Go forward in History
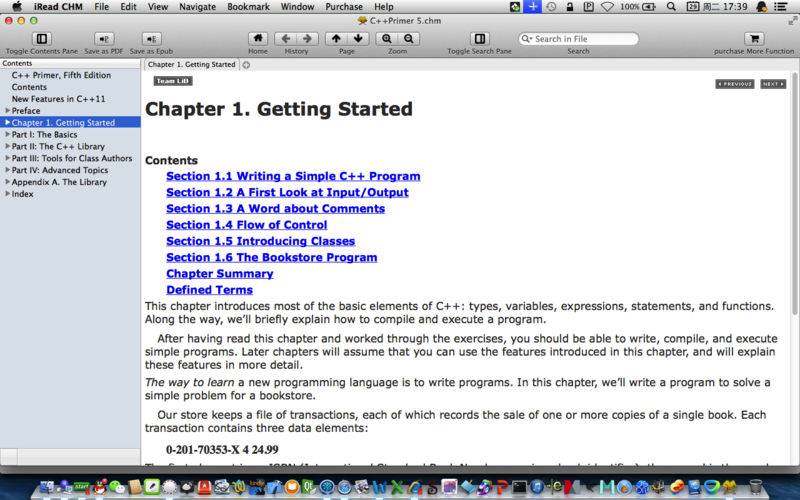Screen dimensions: 800x500 307,39
